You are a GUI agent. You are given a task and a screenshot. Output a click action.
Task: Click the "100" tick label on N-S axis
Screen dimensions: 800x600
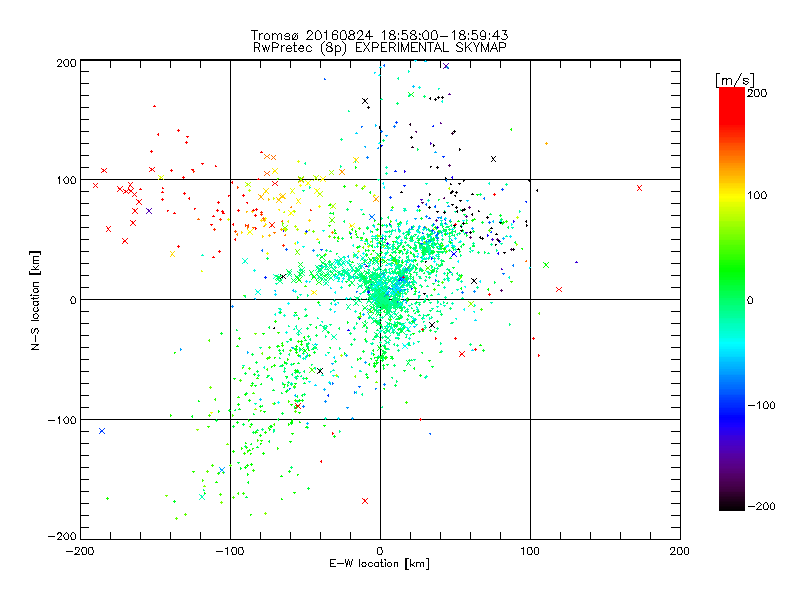point(66,180)
